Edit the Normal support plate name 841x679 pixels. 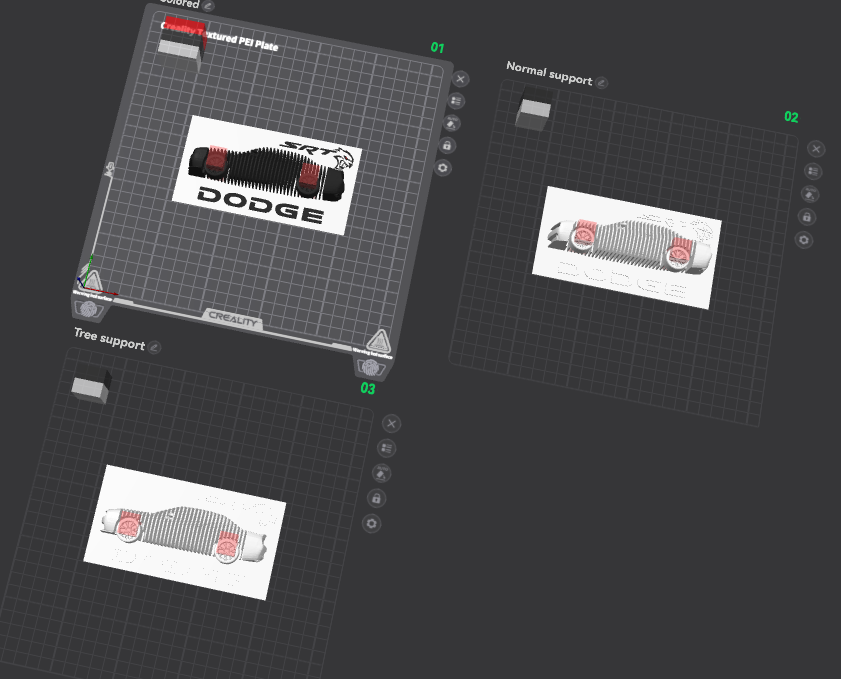click(x=602, y=83)
